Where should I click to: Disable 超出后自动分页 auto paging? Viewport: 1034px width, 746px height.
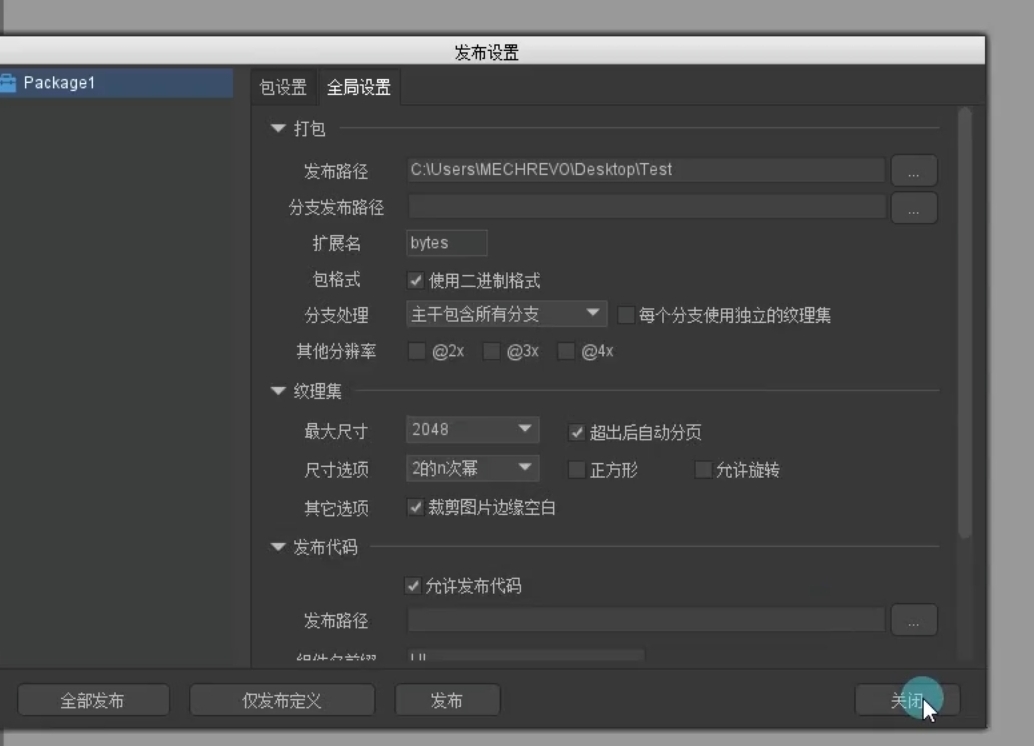[575, 431]
